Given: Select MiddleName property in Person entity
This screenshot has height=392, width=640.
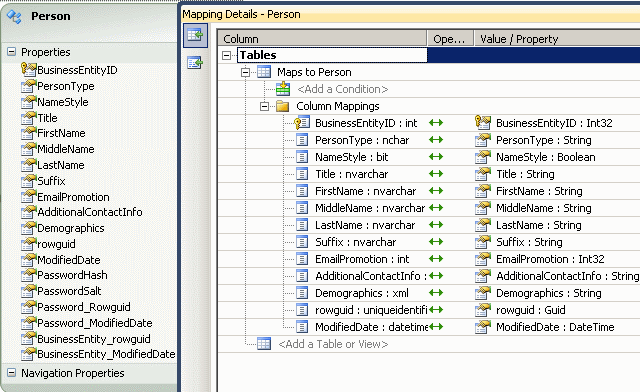Looking at the screenshot, I should [66, 149].
